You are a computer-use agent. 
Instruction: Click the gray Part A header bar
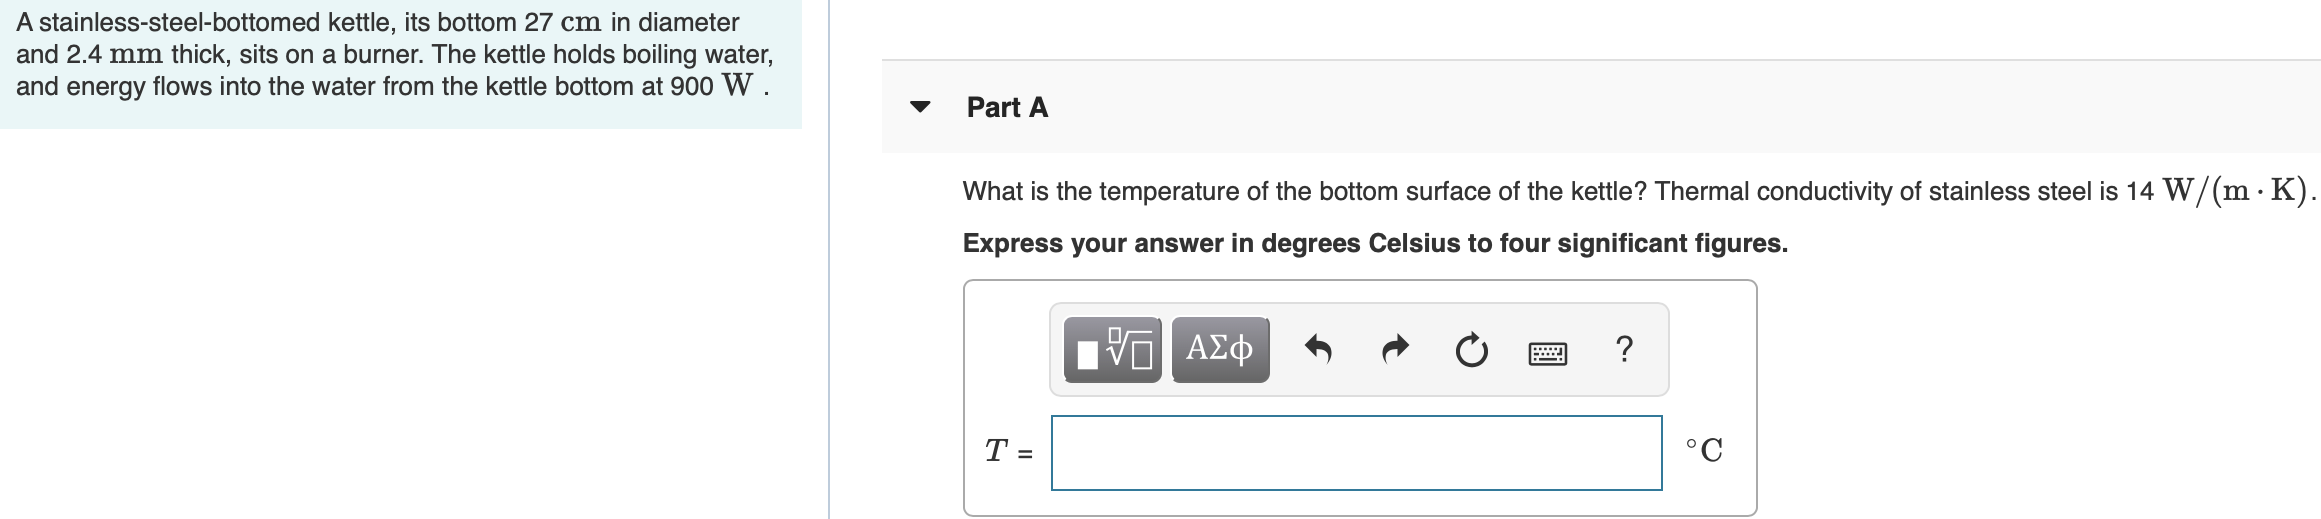(1601, 107)
